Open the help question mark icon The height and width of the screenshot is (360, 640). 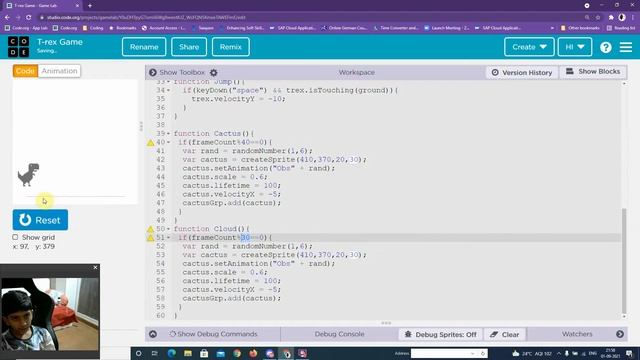[606, 47]
